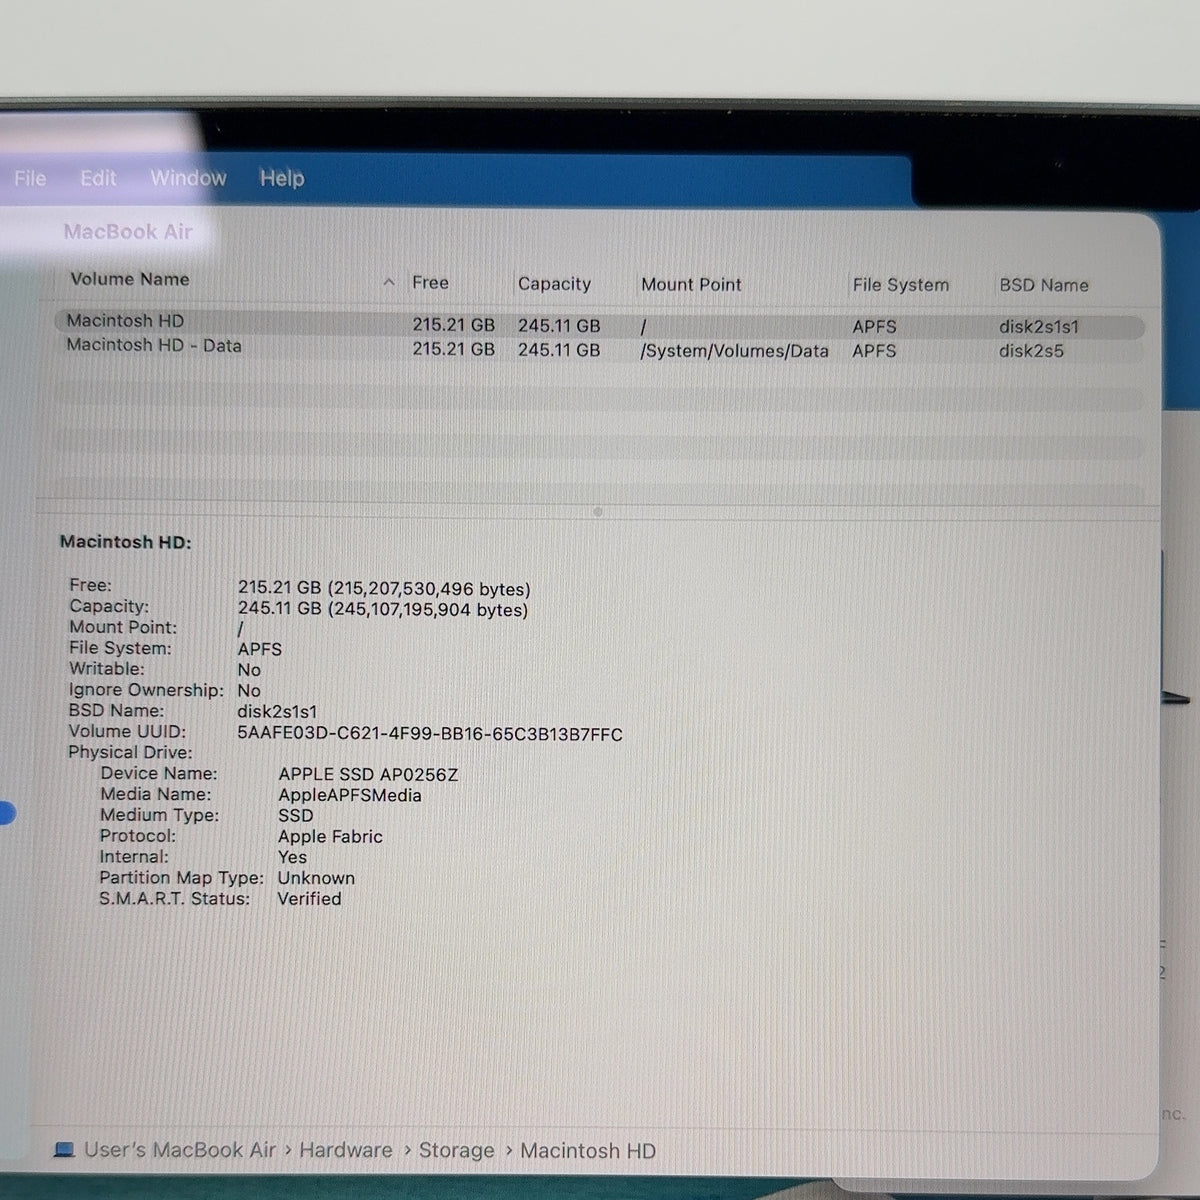This screenshot has width=1200, height=1200.
Task: Click disk2s1s1 in the BSD Name column
Action: click(x=1038, y=327)
